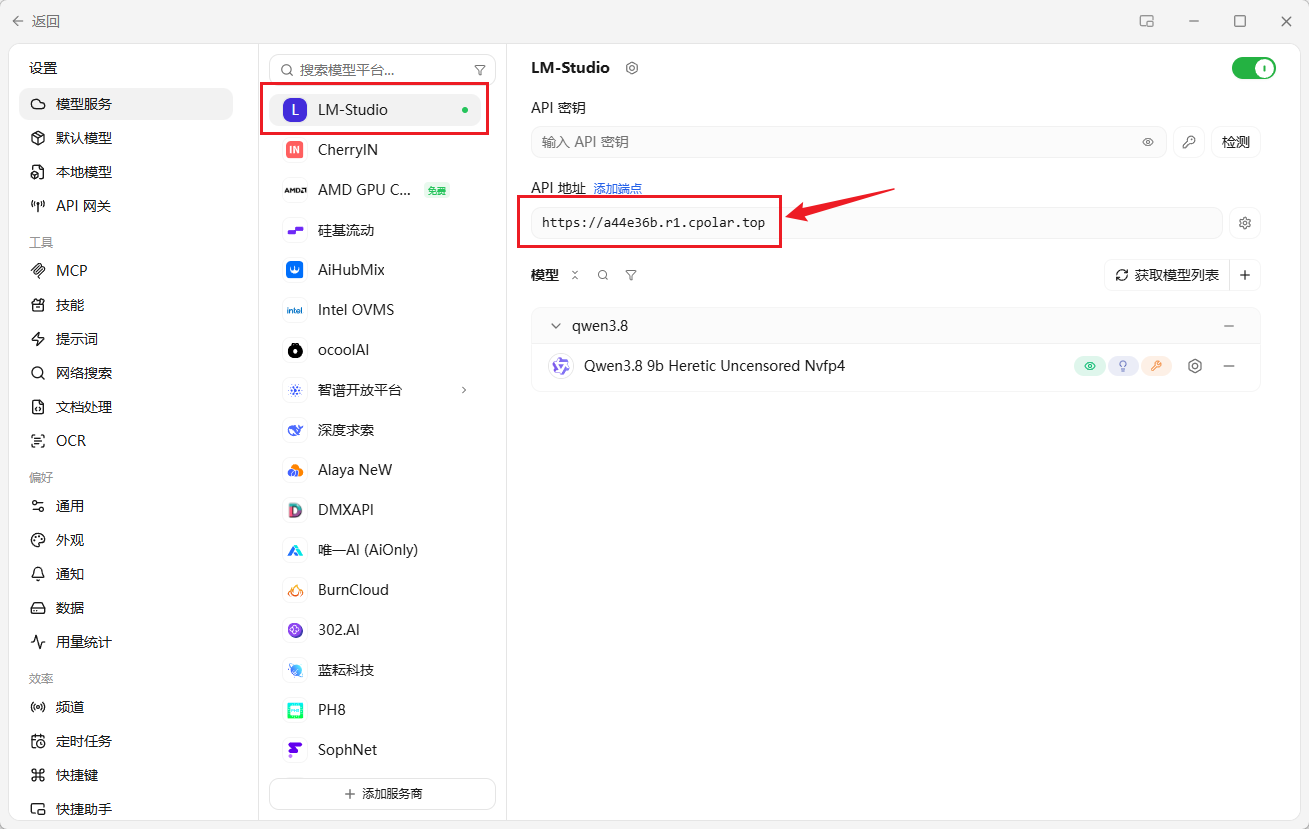The height and width of the screenshot is (829, 1309).
Task: Select the ocoolAI provider
Action: coord(375,350)
